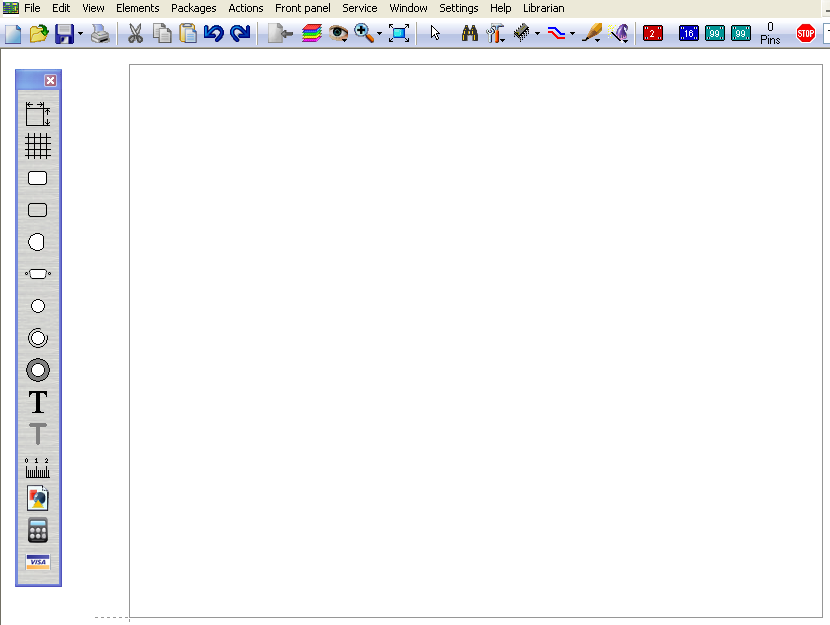Expand the zoom magnifier dropdown arrow
The width and height of the screenshot is (830, 625).
pyautogui.click(x=380, y=35)
